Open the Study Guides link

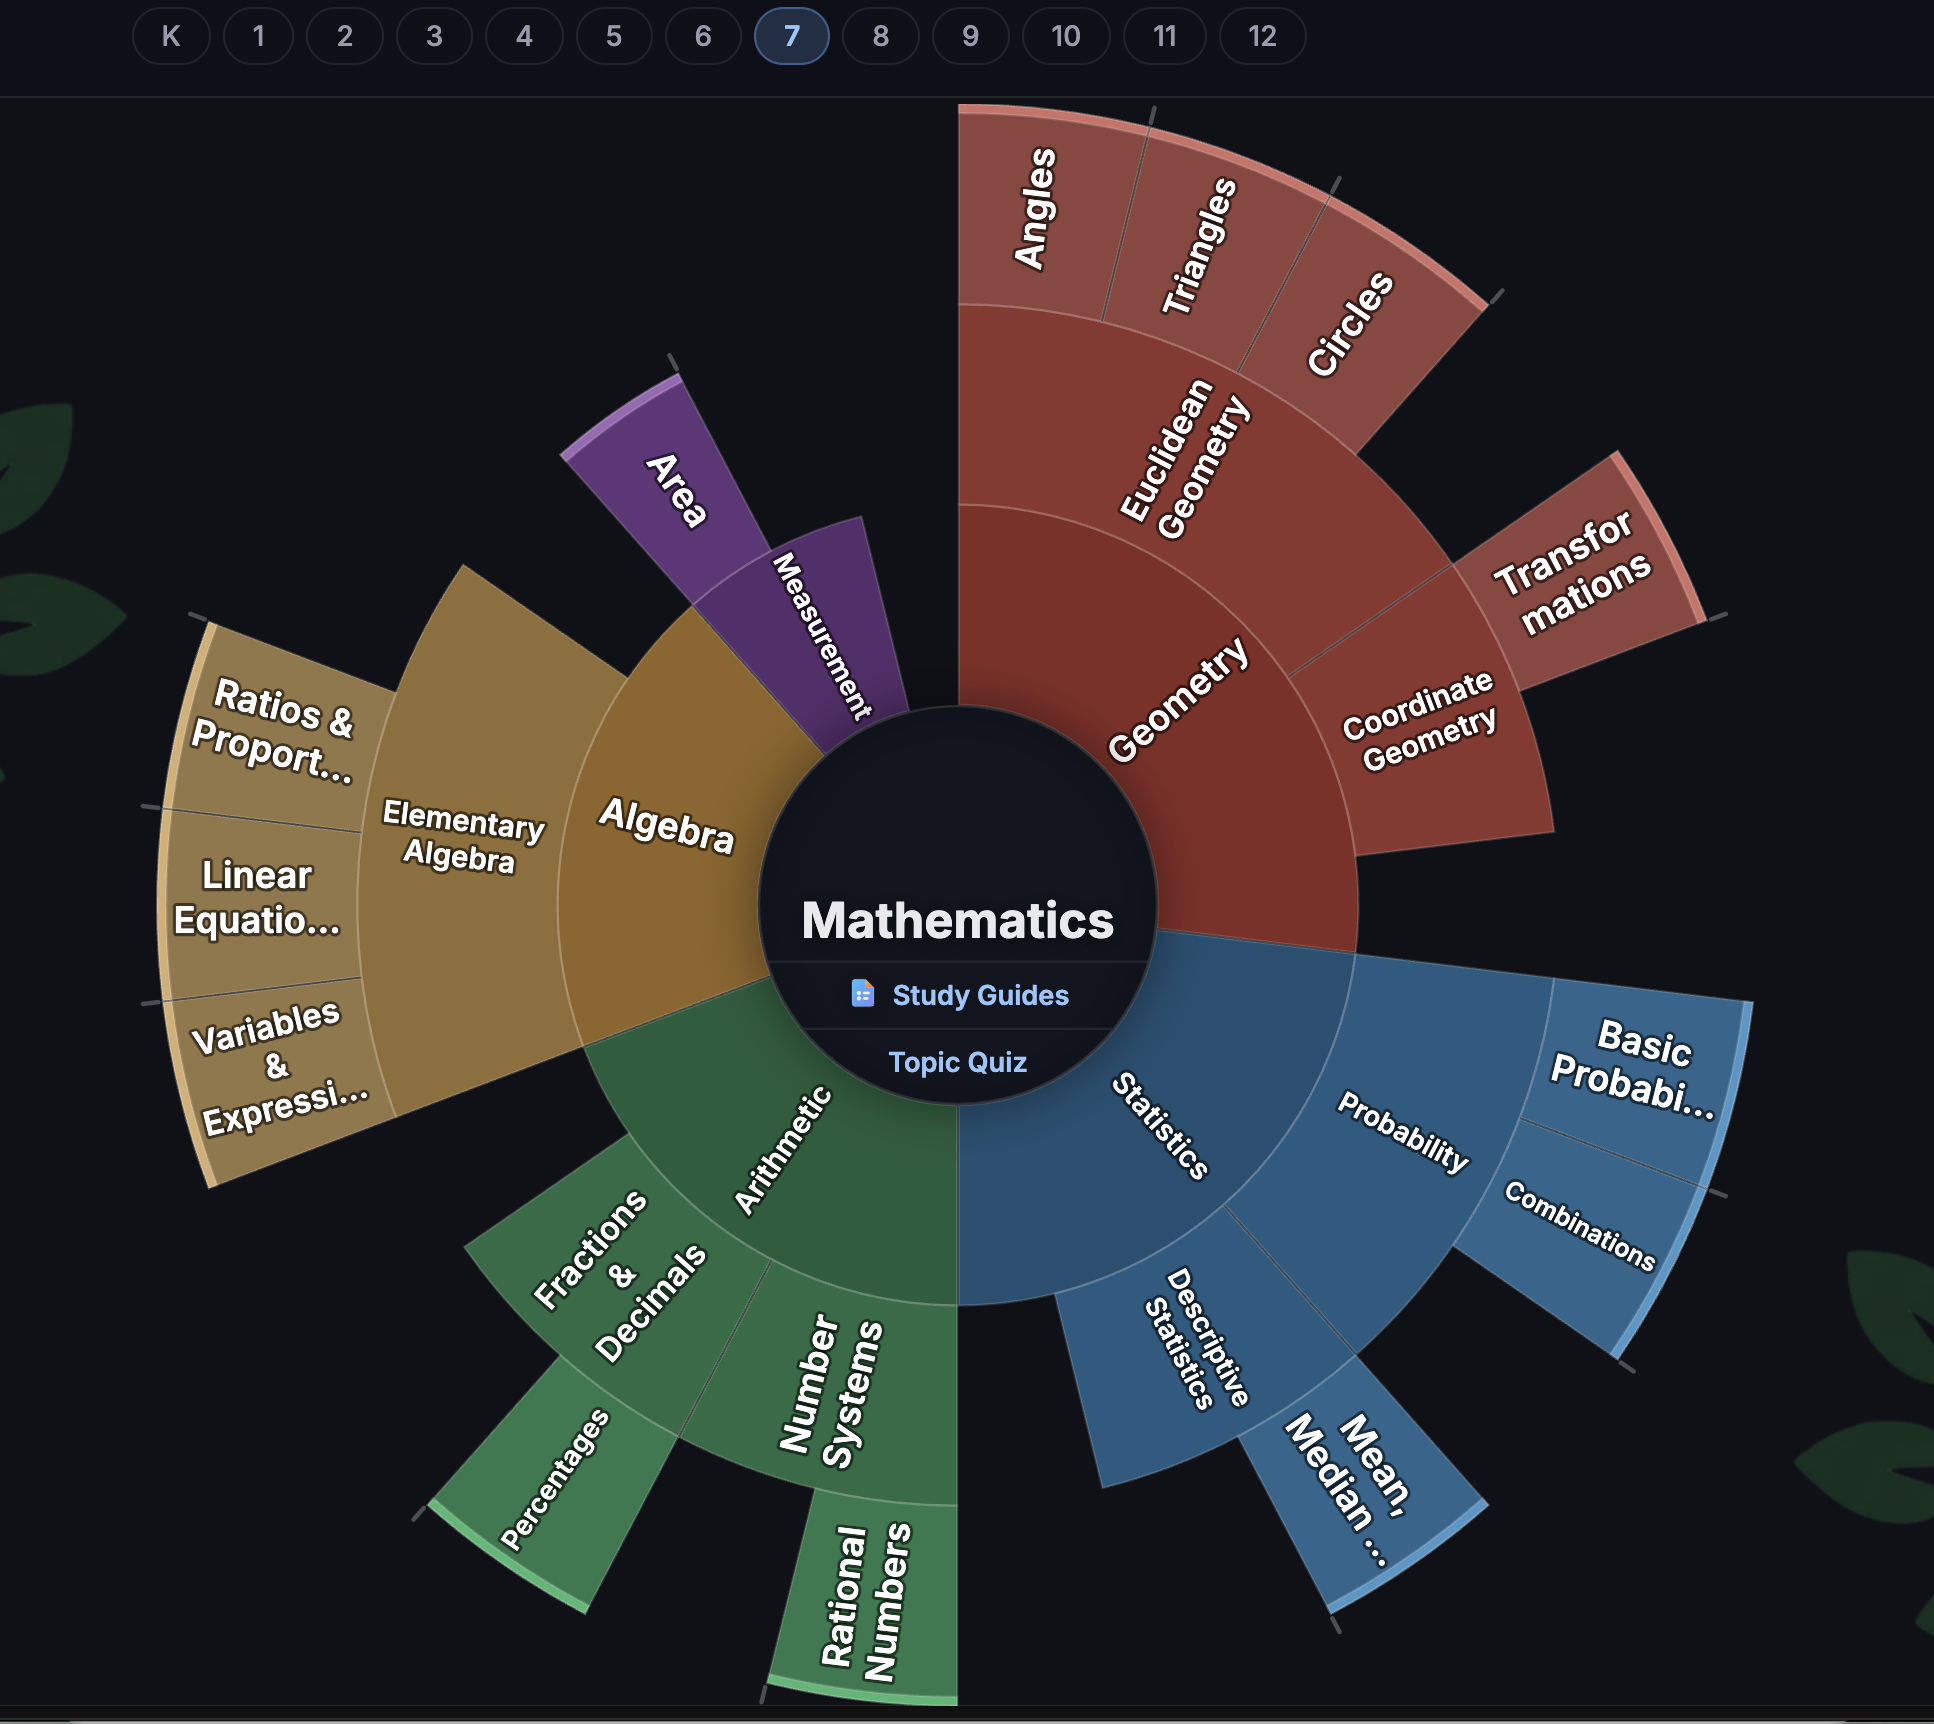point(980,995)
